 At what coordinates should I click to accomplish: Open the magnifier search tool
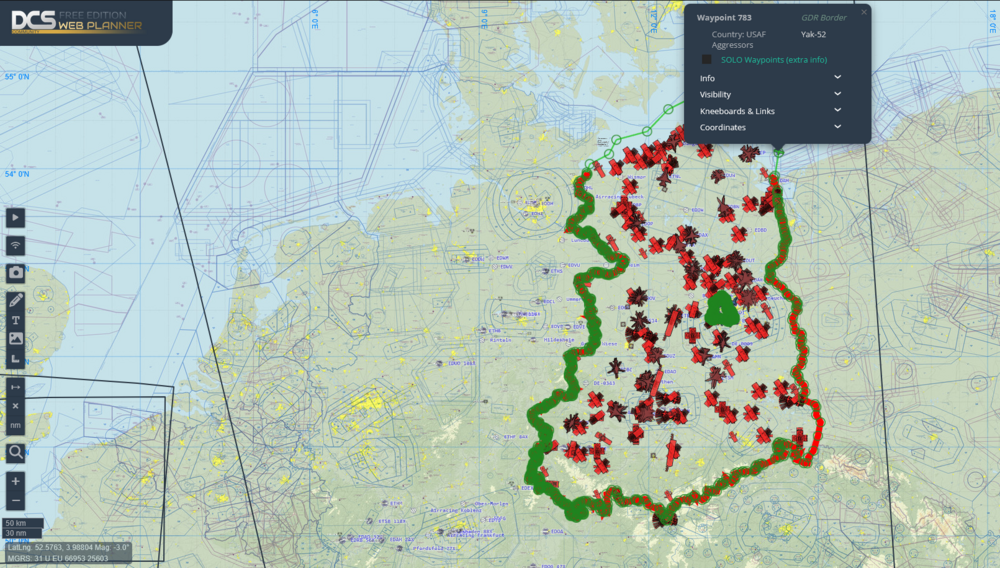[16, 453]
